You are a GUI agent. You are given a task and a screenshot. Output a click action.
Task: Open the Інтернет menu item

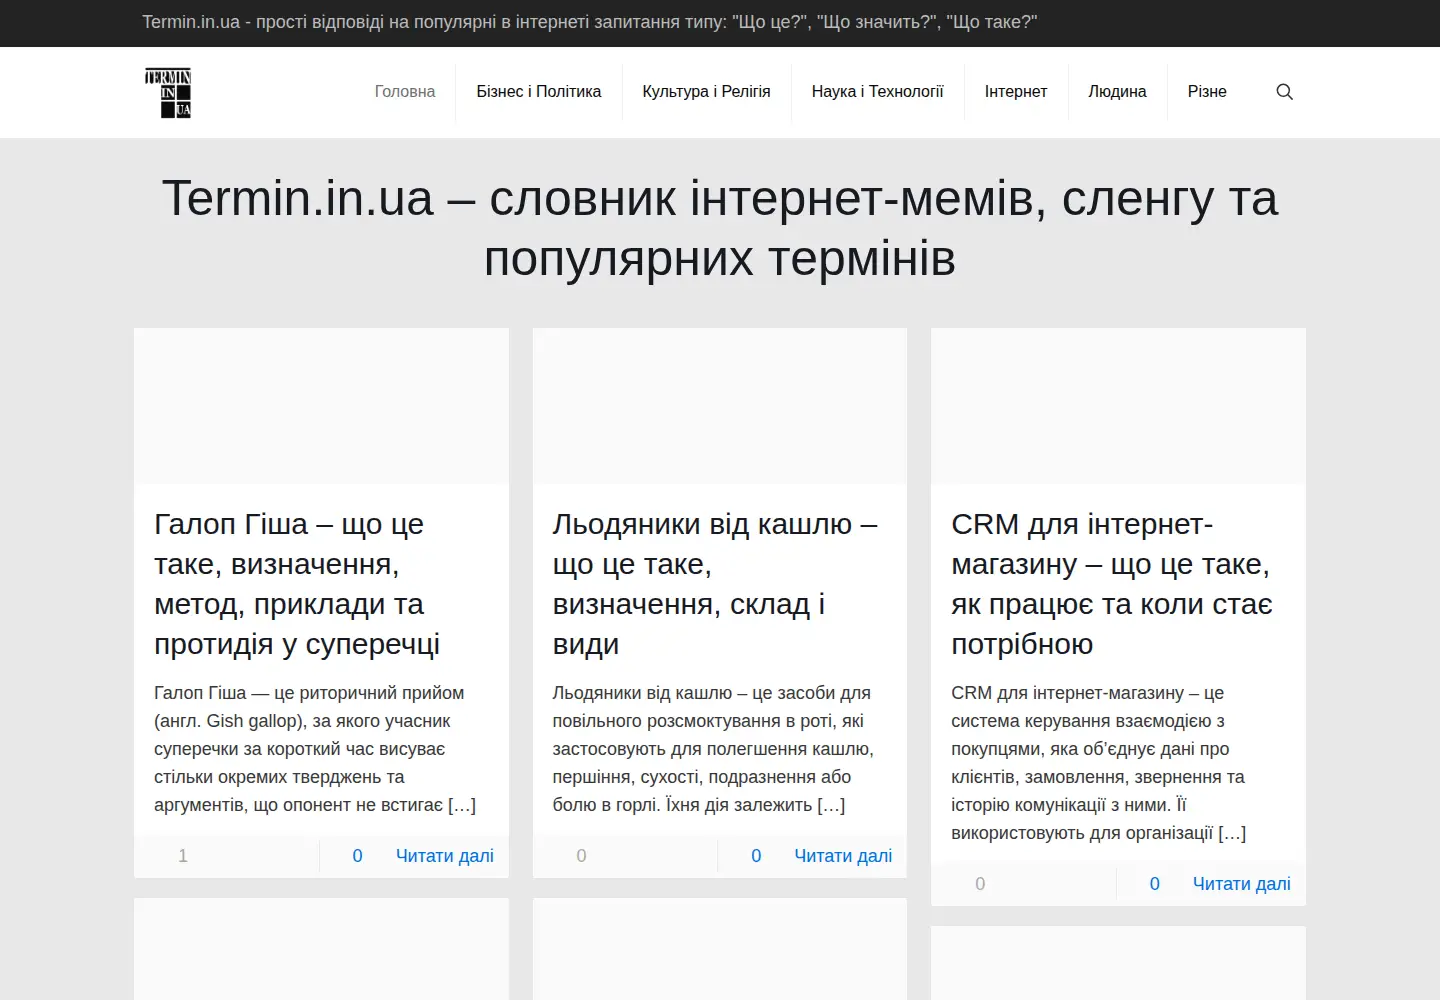point(1016,92)
